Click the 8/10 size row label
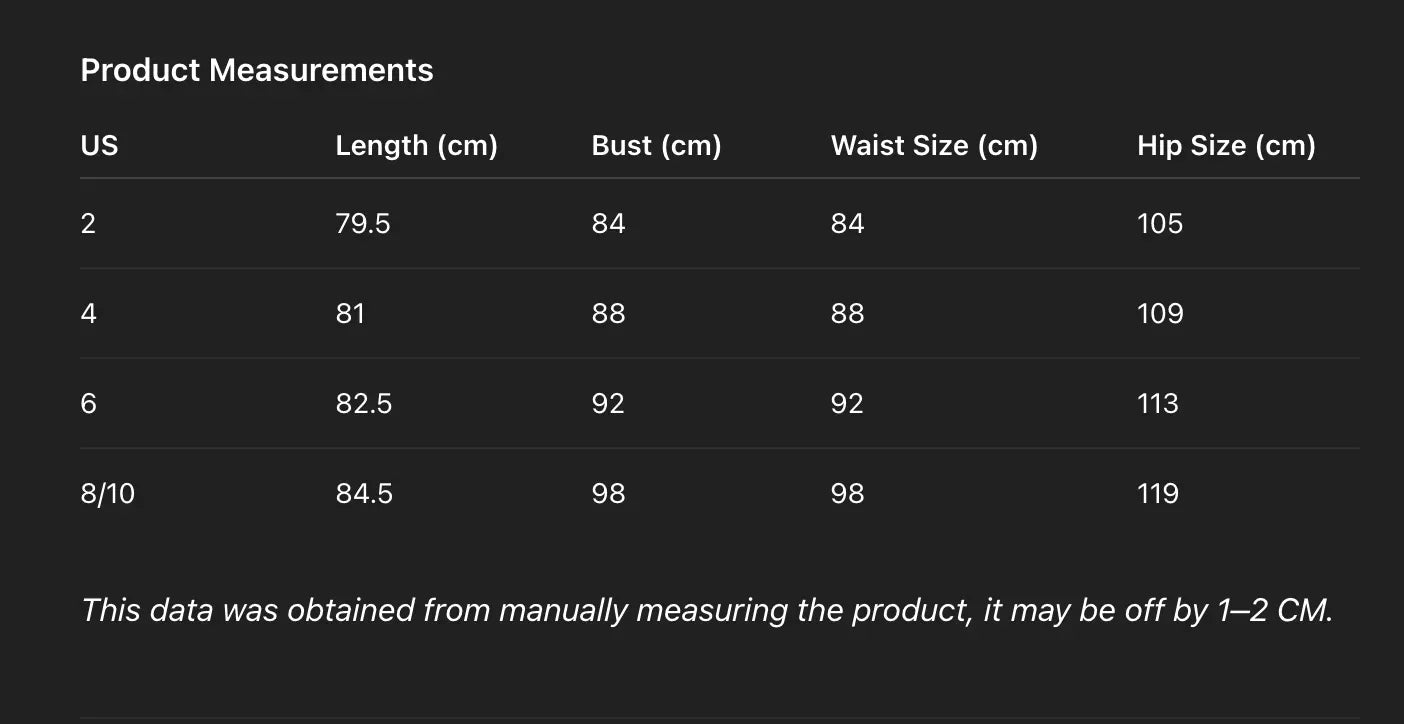 (x=107, y=493)
